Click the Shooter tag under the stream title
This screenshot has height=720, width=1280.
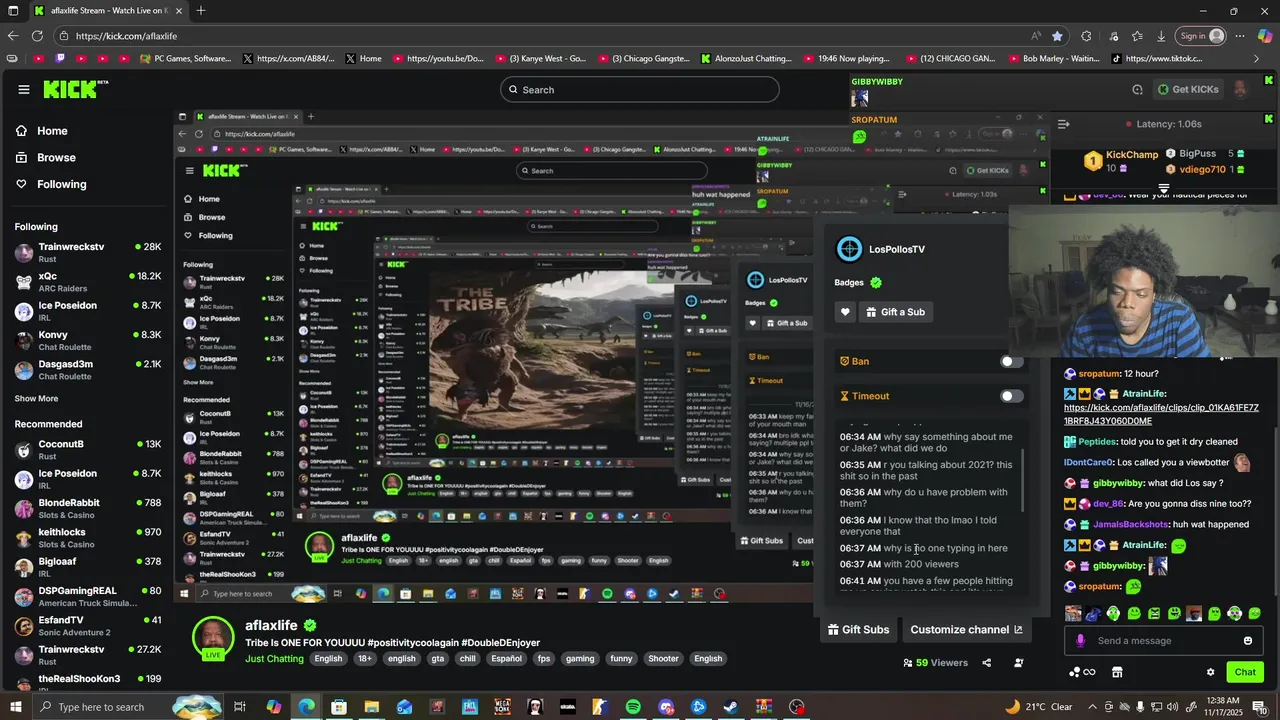(663, 659)
